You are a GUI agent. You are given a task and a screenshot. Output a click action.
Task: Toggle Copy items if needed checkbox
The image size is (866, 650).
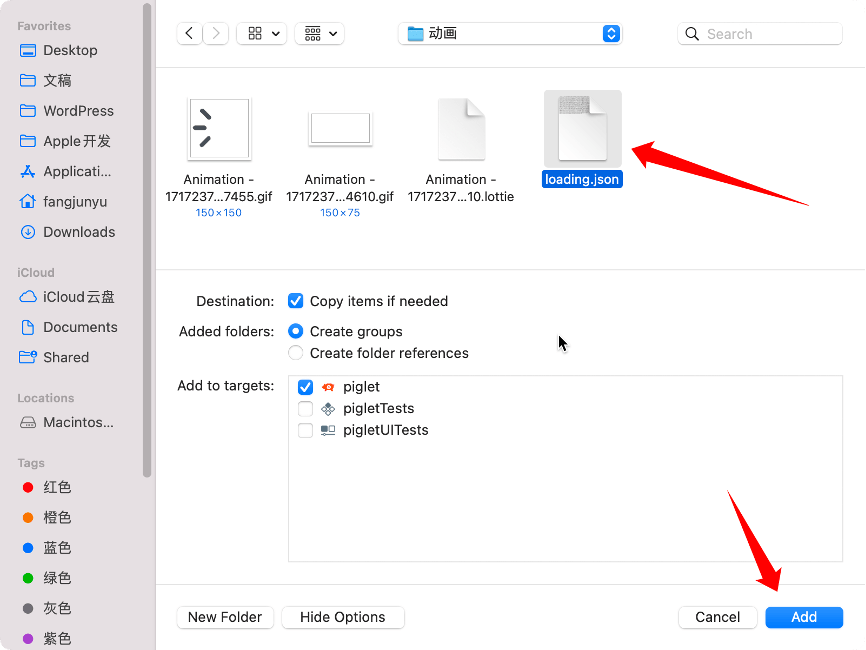[295, 301]
